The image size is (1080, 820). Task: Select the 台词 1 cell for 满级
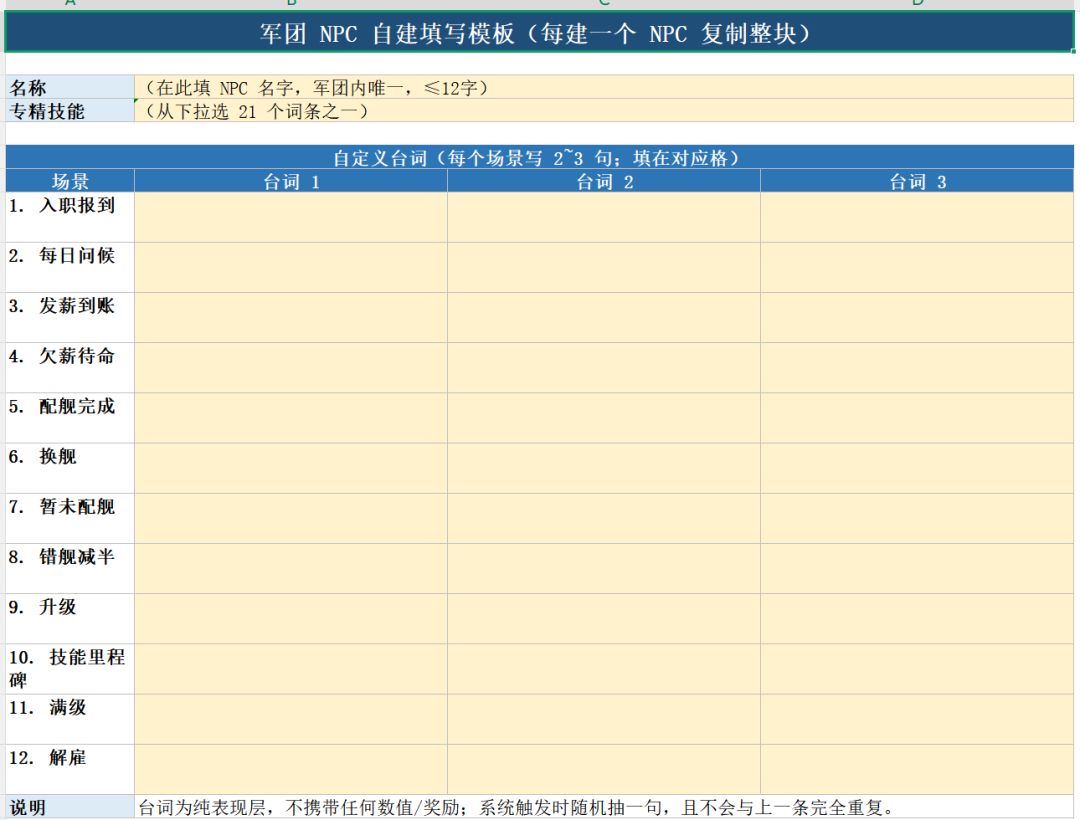(291, 720)
